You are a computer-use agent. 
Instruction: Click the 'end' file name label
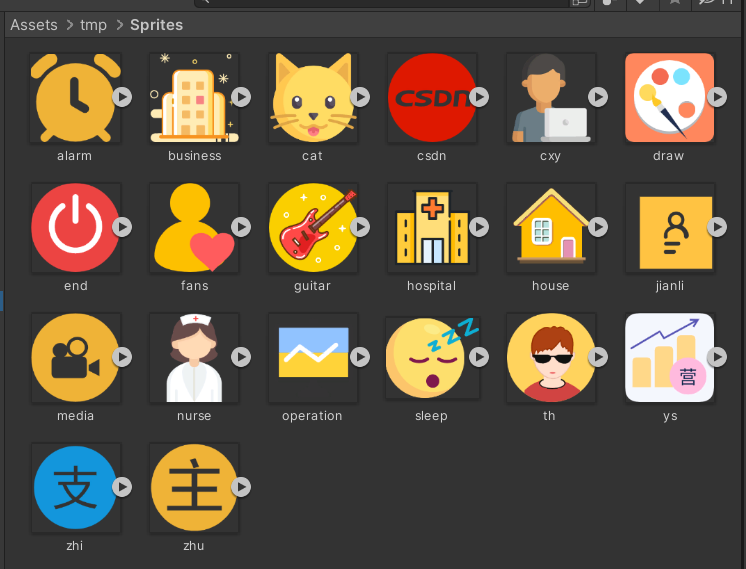click(76, 286)
